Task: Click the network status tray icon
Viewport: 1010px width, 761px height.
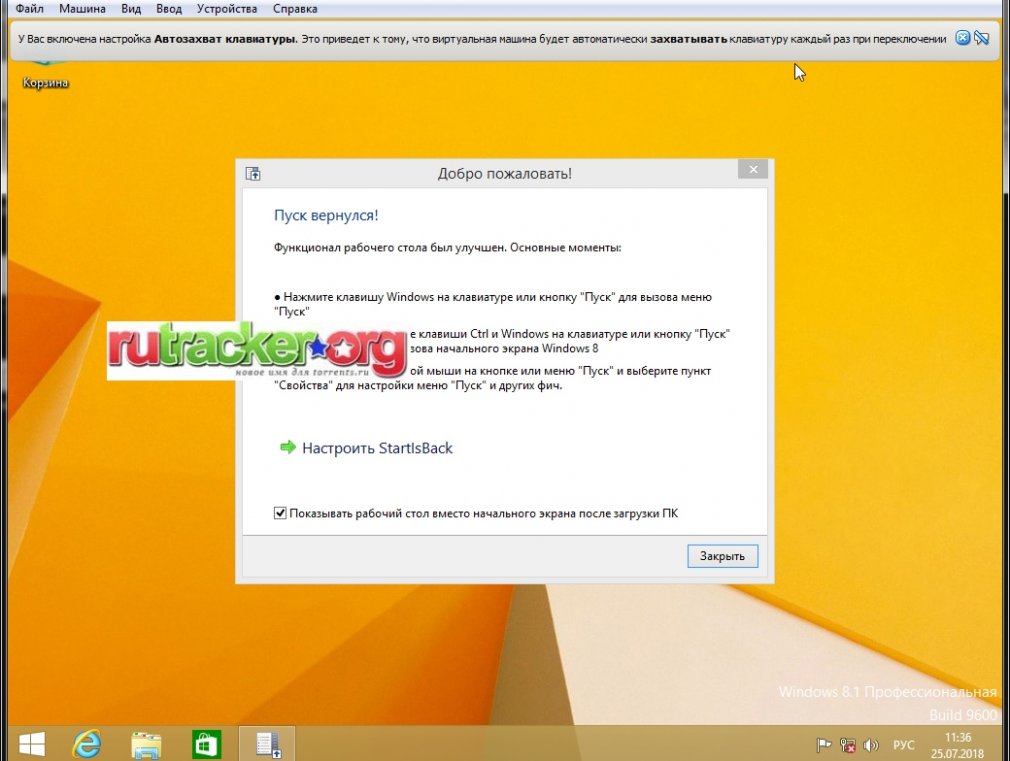Action: (x=847, y=746)
